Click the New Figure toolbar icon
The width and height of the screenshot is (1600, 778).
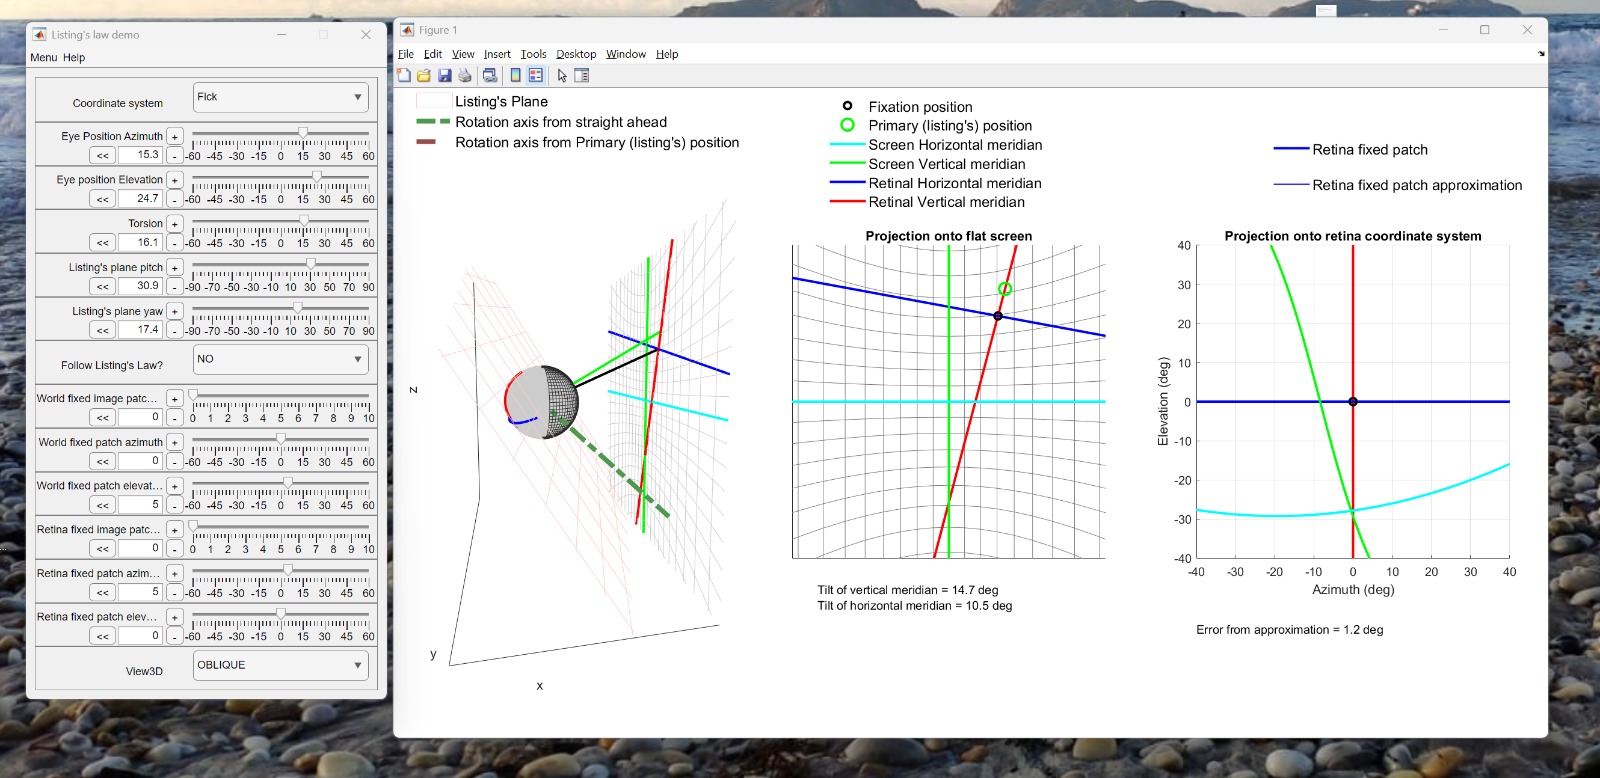click(x=404, y=76)
